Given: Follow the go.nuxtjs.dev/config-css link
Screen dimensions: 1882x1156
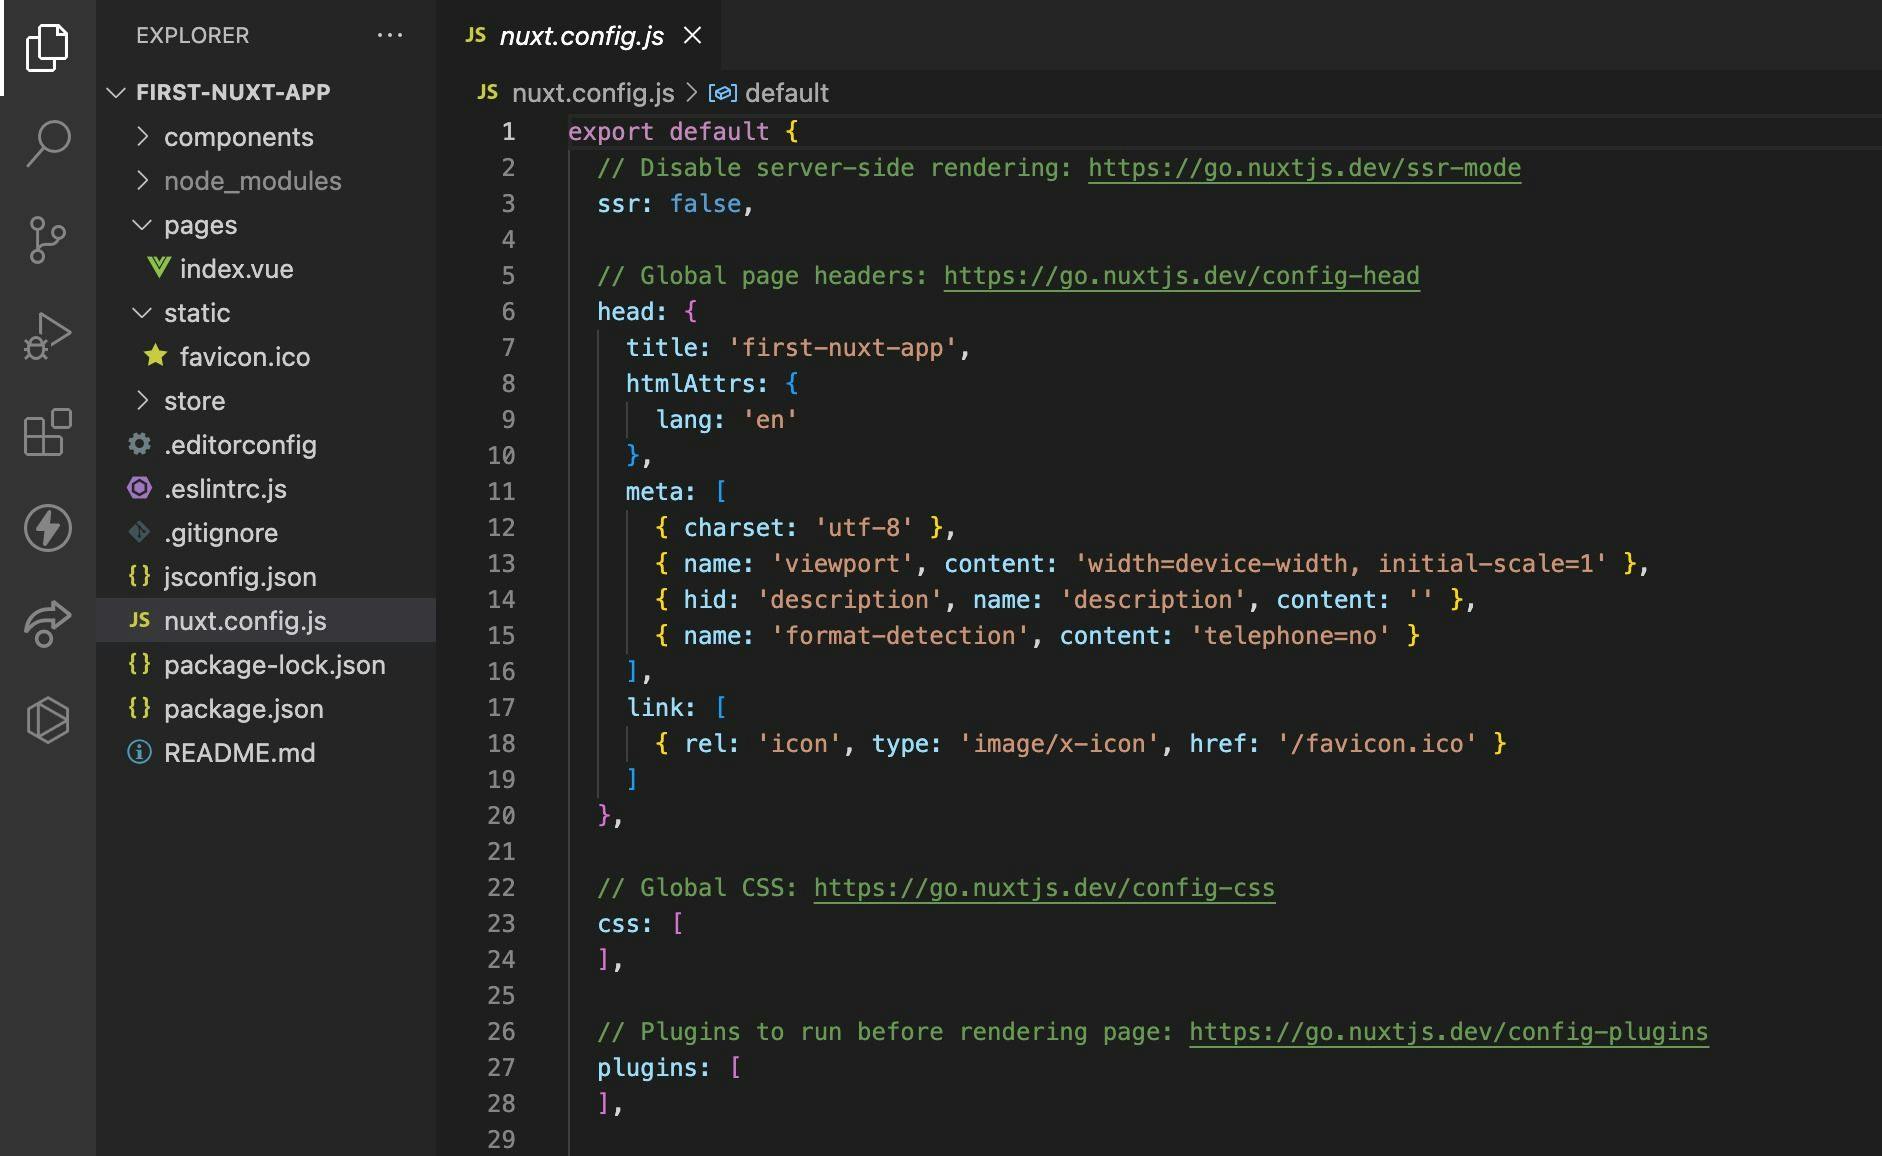Looking at the screenshot, I should (x=1044, y=888).
